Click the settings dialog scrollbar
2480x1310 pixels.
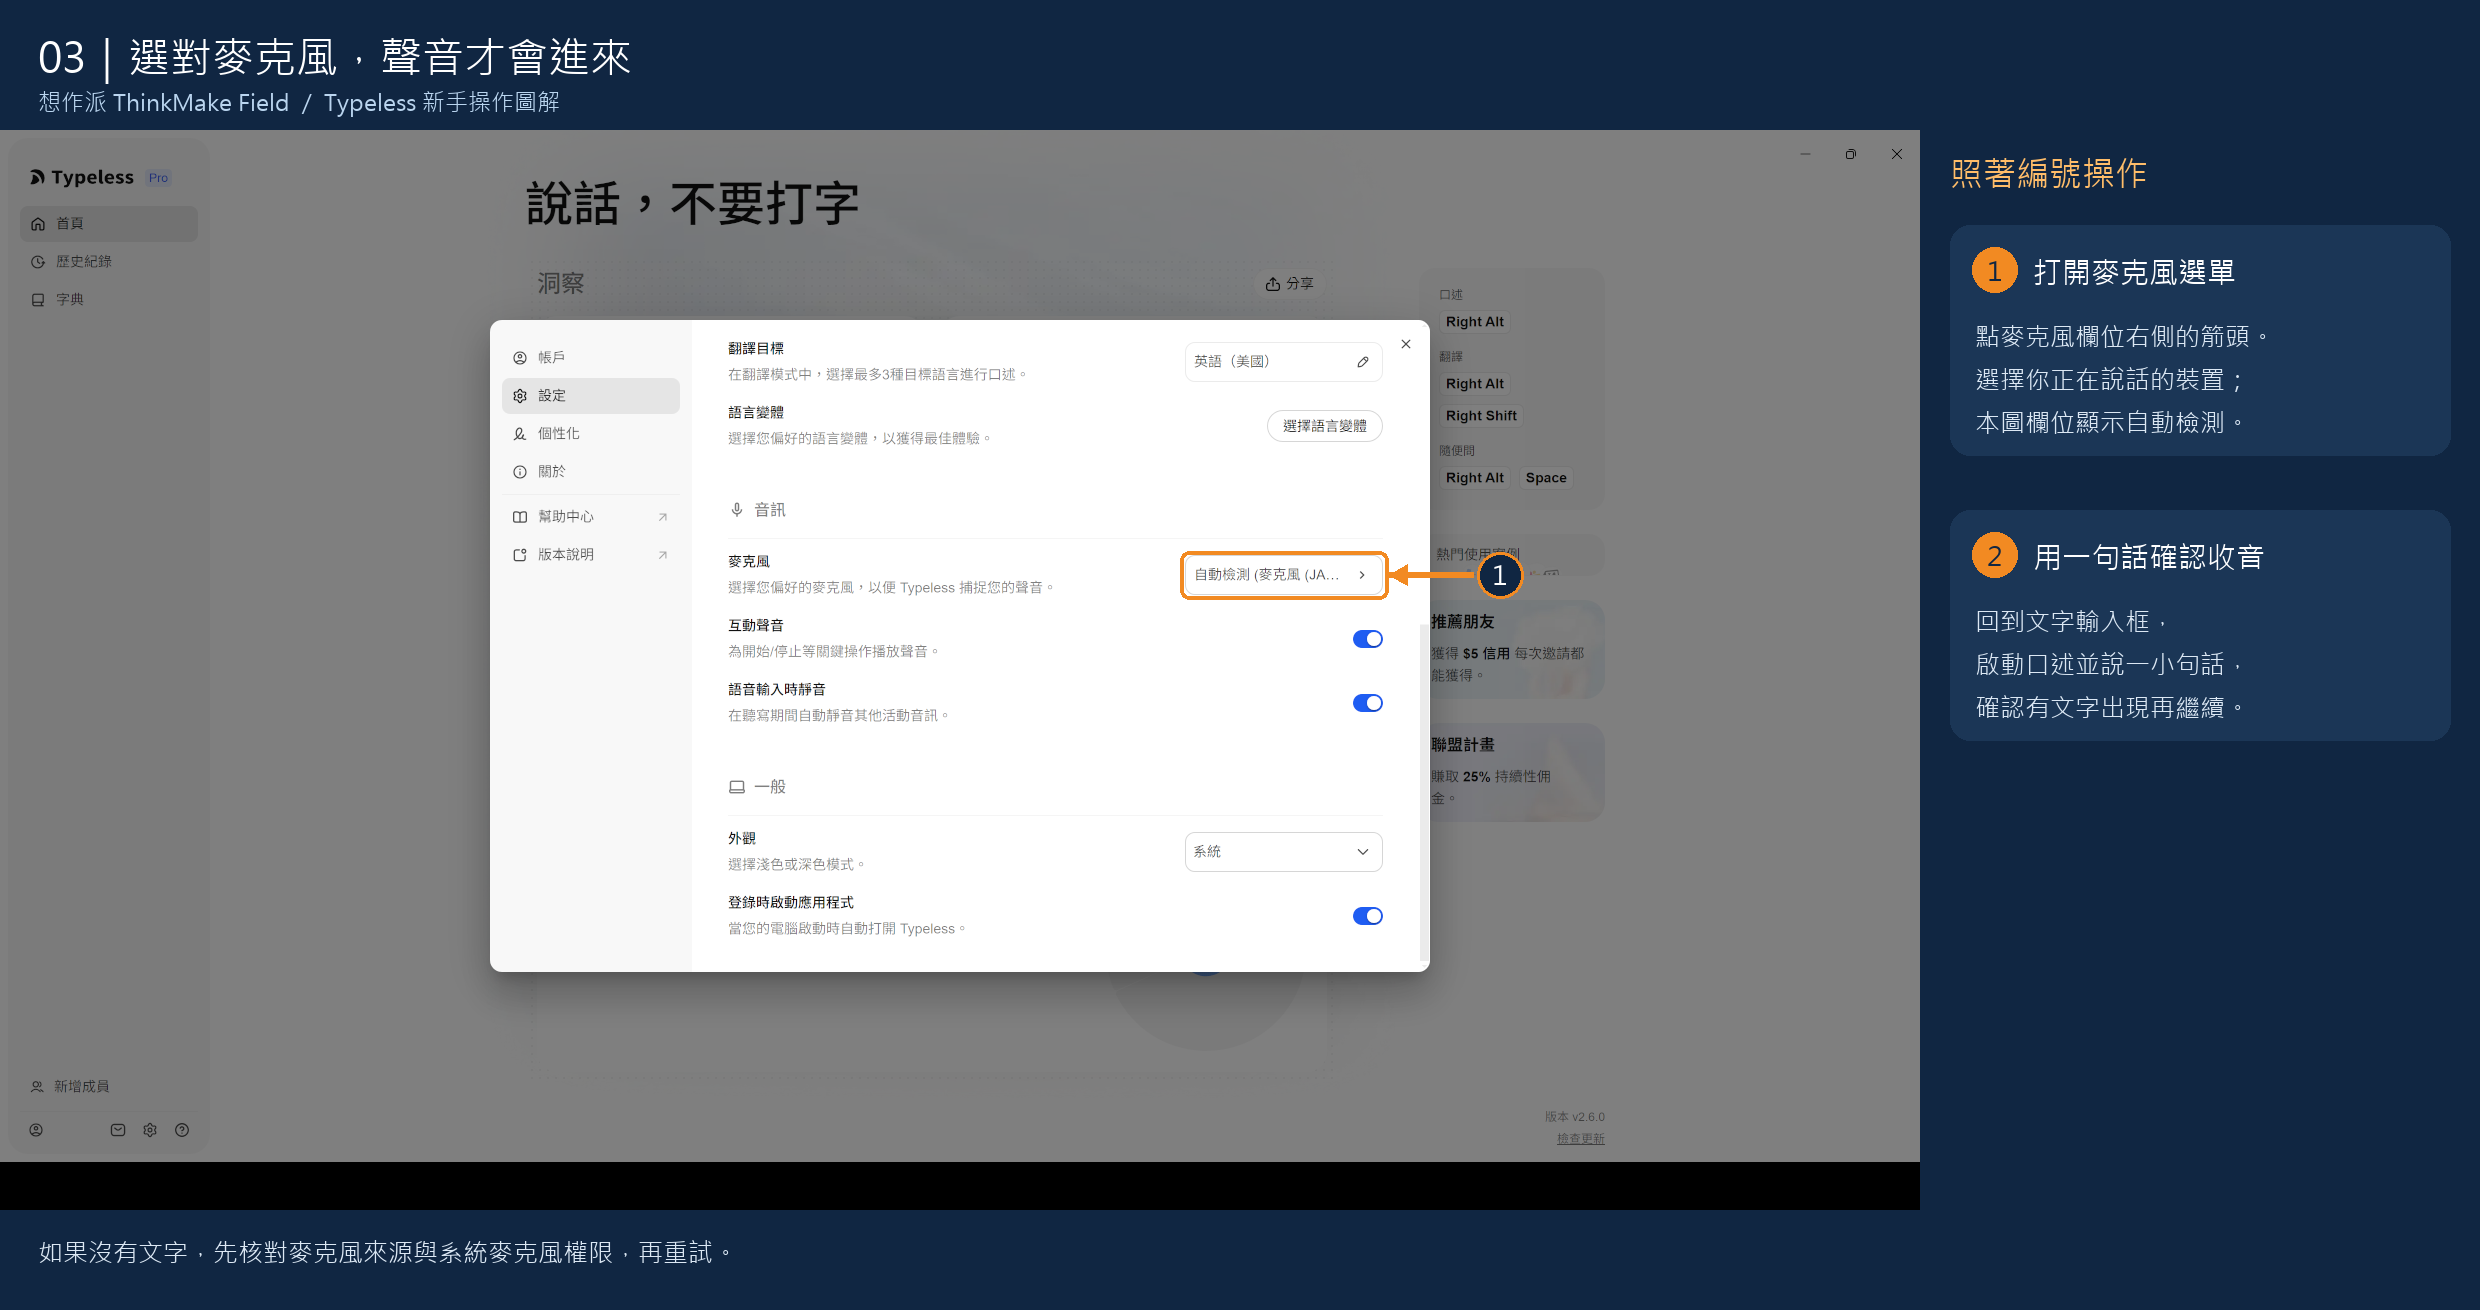[x=1423, y=792]
